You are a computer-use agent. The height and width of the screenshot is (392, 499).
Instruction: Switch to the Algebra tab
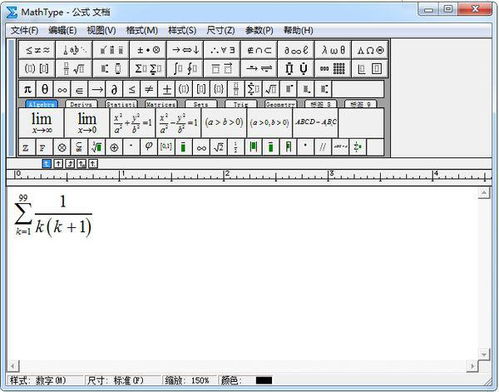click(41, 104)
